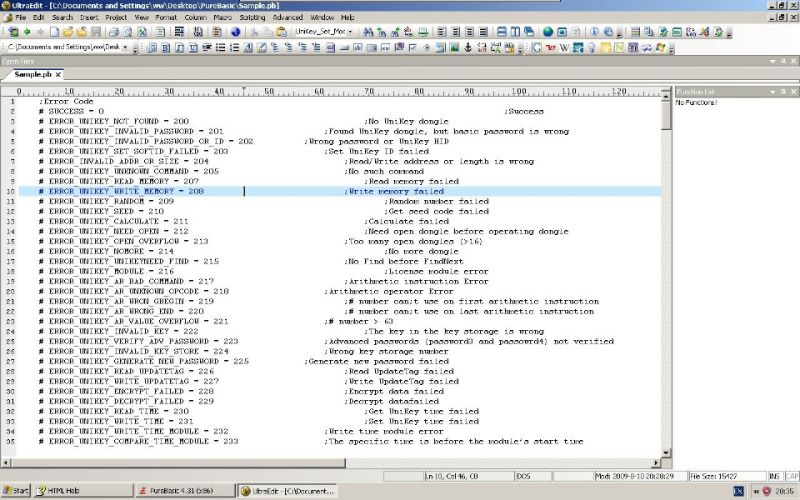This screenshot has width=800, height=500.
Task: Click the New File icon in toolbar
Action: 54,32
